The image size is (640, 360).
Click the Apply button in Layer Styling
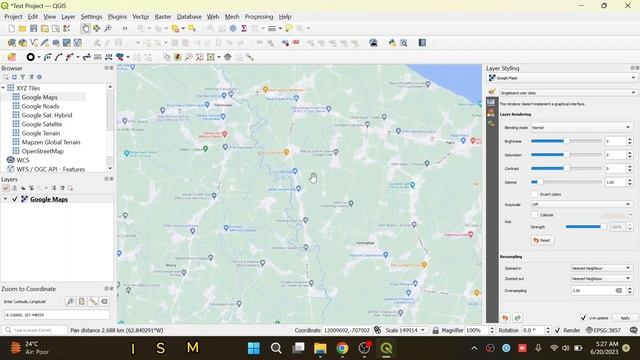point(625,318)
